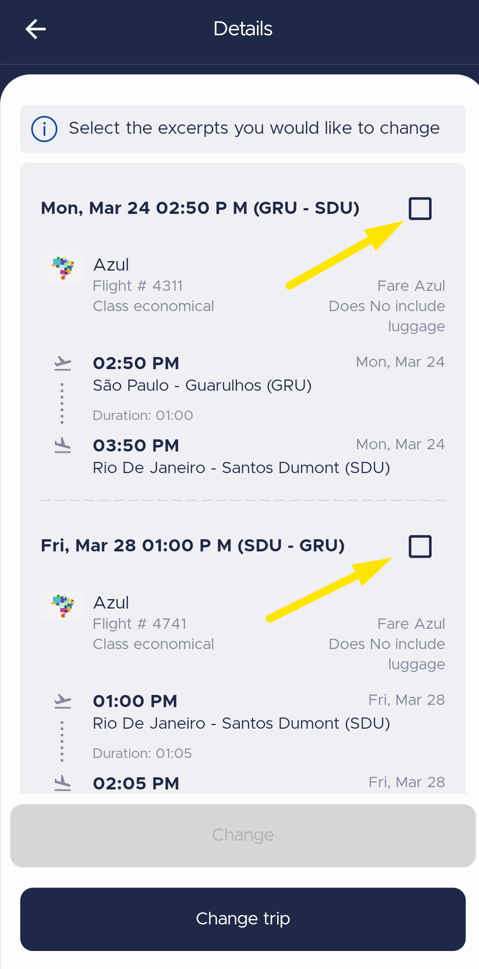Viewport: 479px width, 969px height.
Task: Tap São Paulo - Guarulhos (GRU) departure text
Action: (202, 386)
